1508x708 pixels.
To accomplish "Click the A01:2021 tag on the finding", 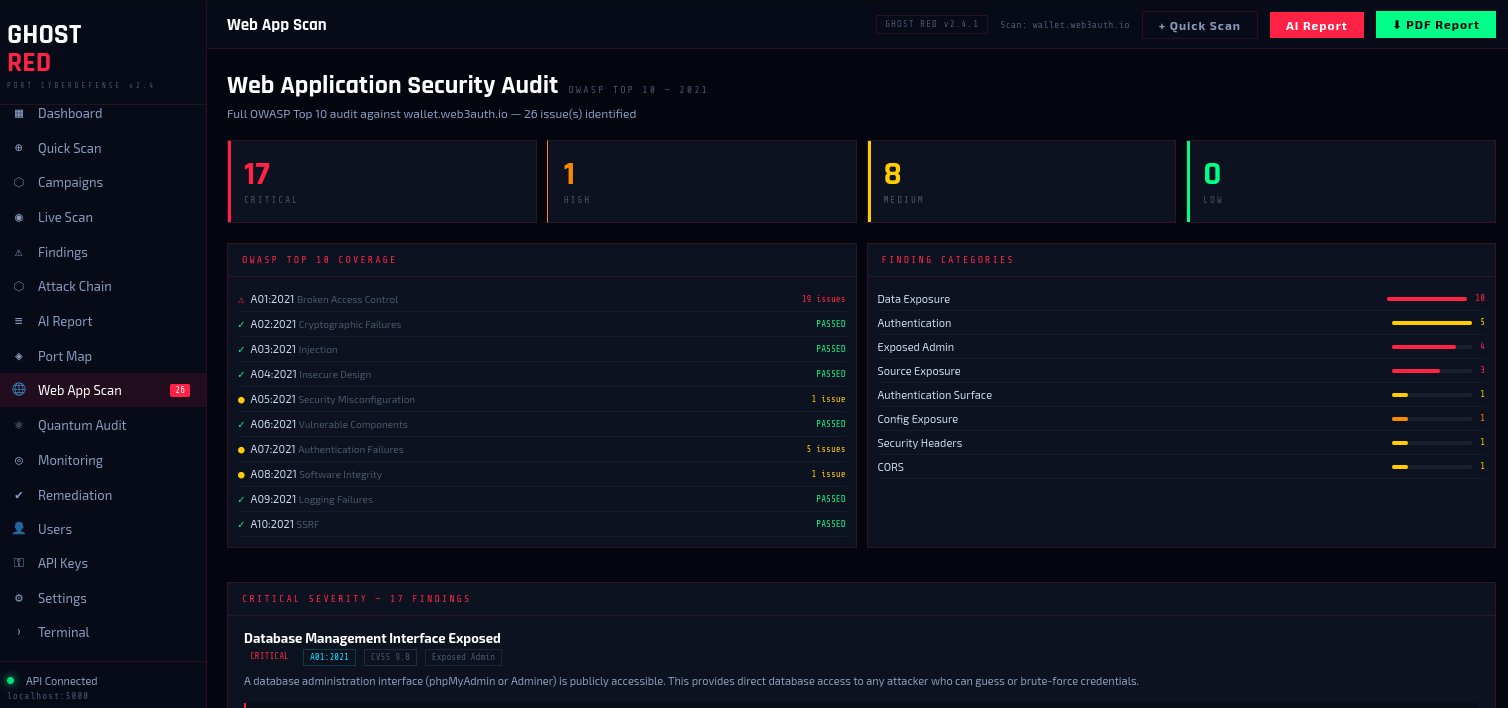I will [329, 657].
